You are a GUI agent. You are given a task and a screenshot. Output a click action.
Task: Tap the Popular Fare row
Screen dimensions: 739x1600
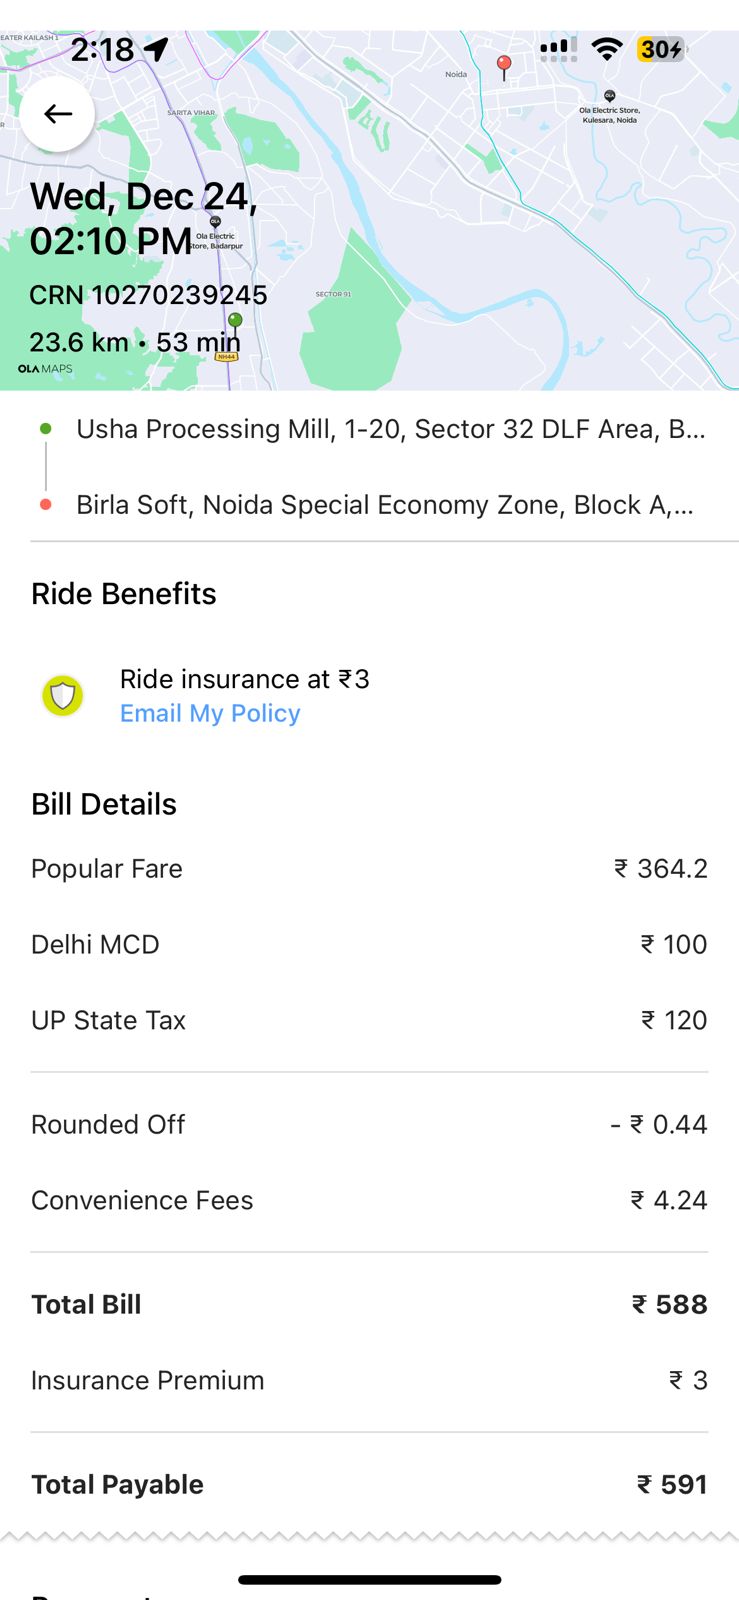[369, 868]
